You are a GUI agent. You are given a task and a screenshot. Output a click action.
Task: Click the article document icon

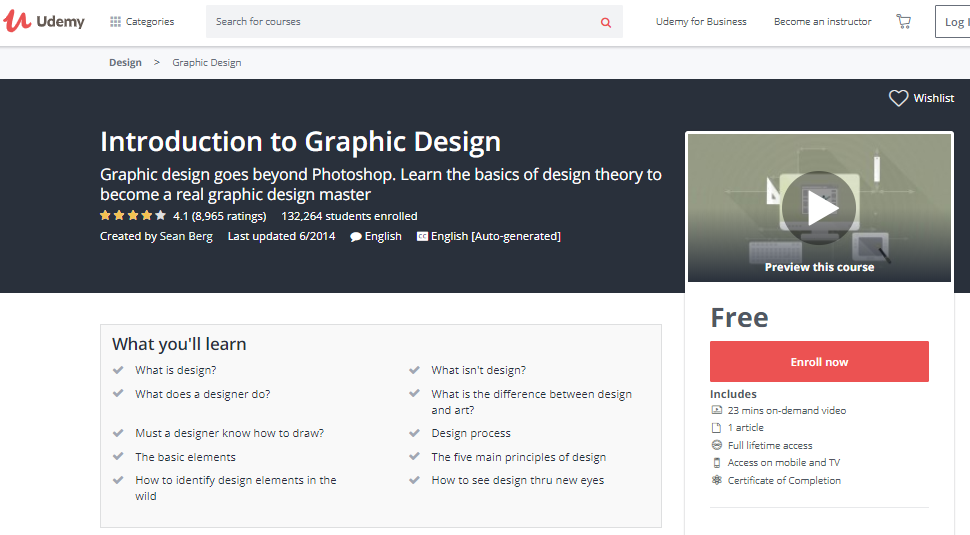coord(716,427)
